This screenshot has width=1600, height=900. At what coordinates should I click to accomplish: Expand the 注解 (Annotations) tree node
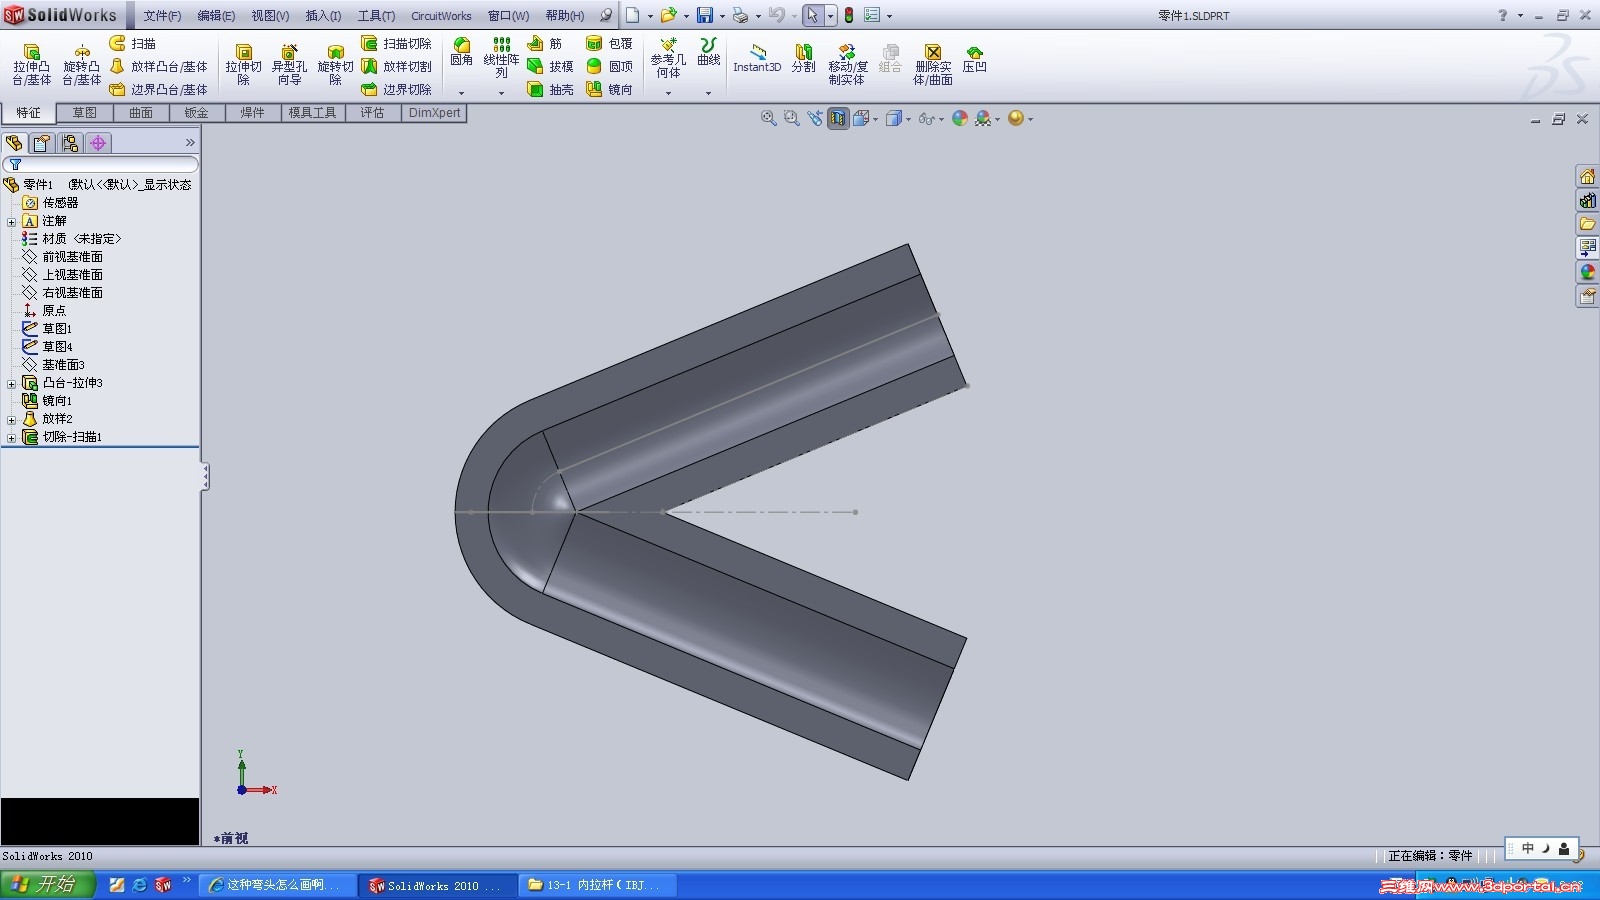(11, 222)
